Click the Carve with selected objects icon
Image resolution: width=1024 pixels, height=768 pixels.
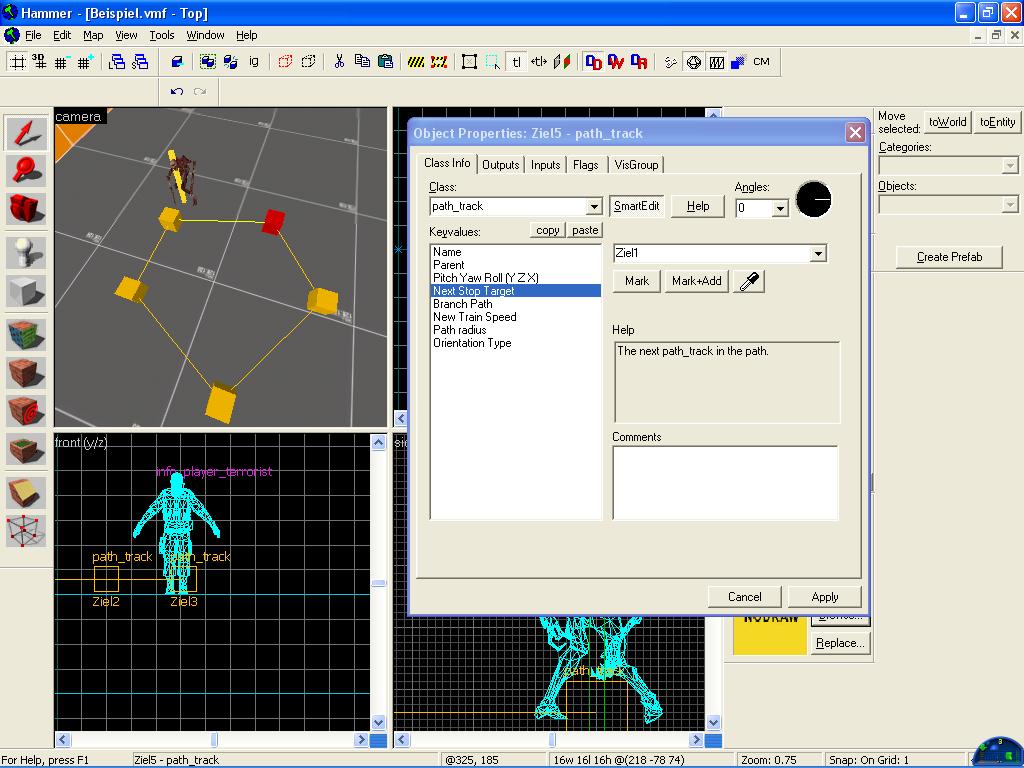pyautogui.click(x=176, y=62)
